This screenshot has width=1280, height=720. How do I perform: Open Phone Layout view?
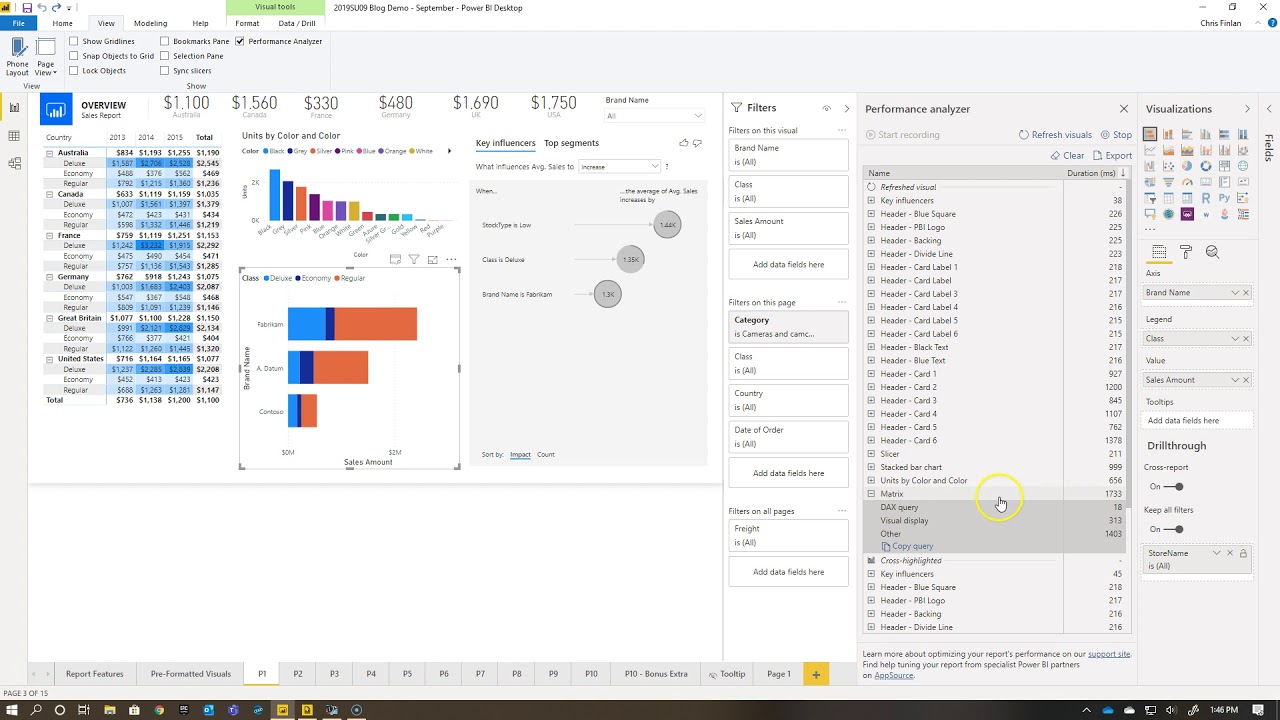(17, 57)
